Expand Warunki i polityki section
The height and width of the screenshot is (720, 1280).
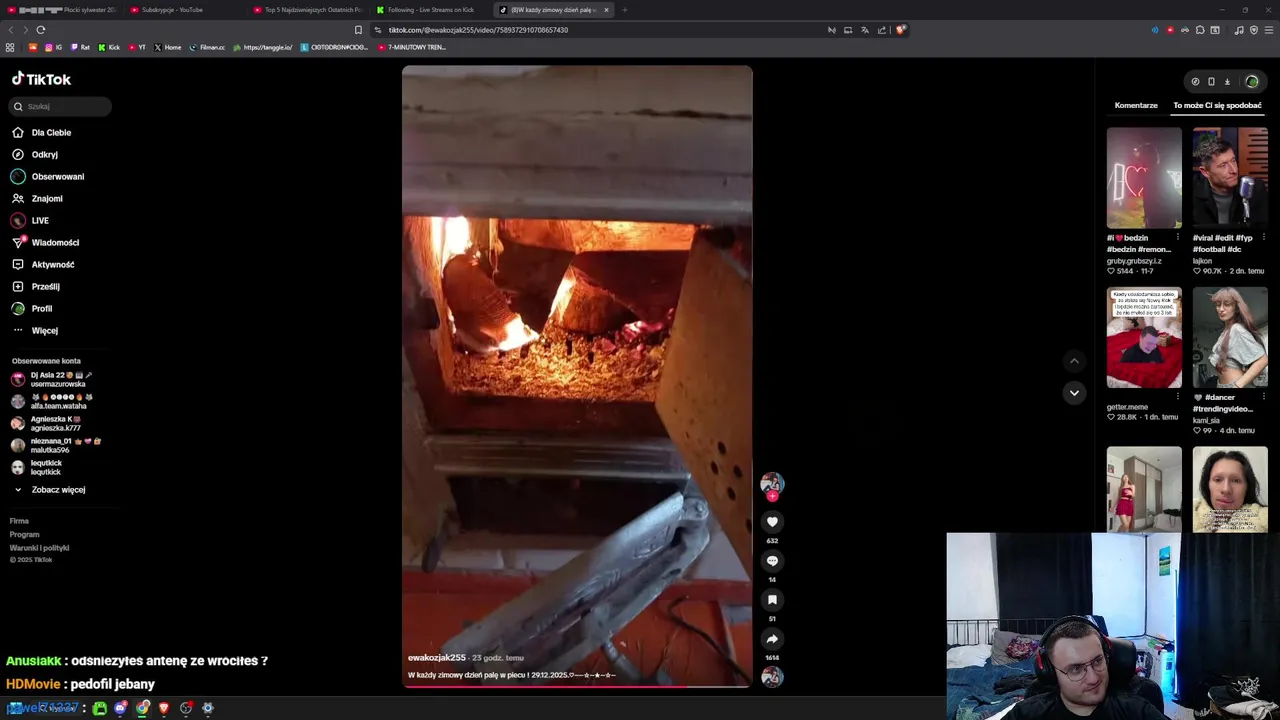(39, 548)
